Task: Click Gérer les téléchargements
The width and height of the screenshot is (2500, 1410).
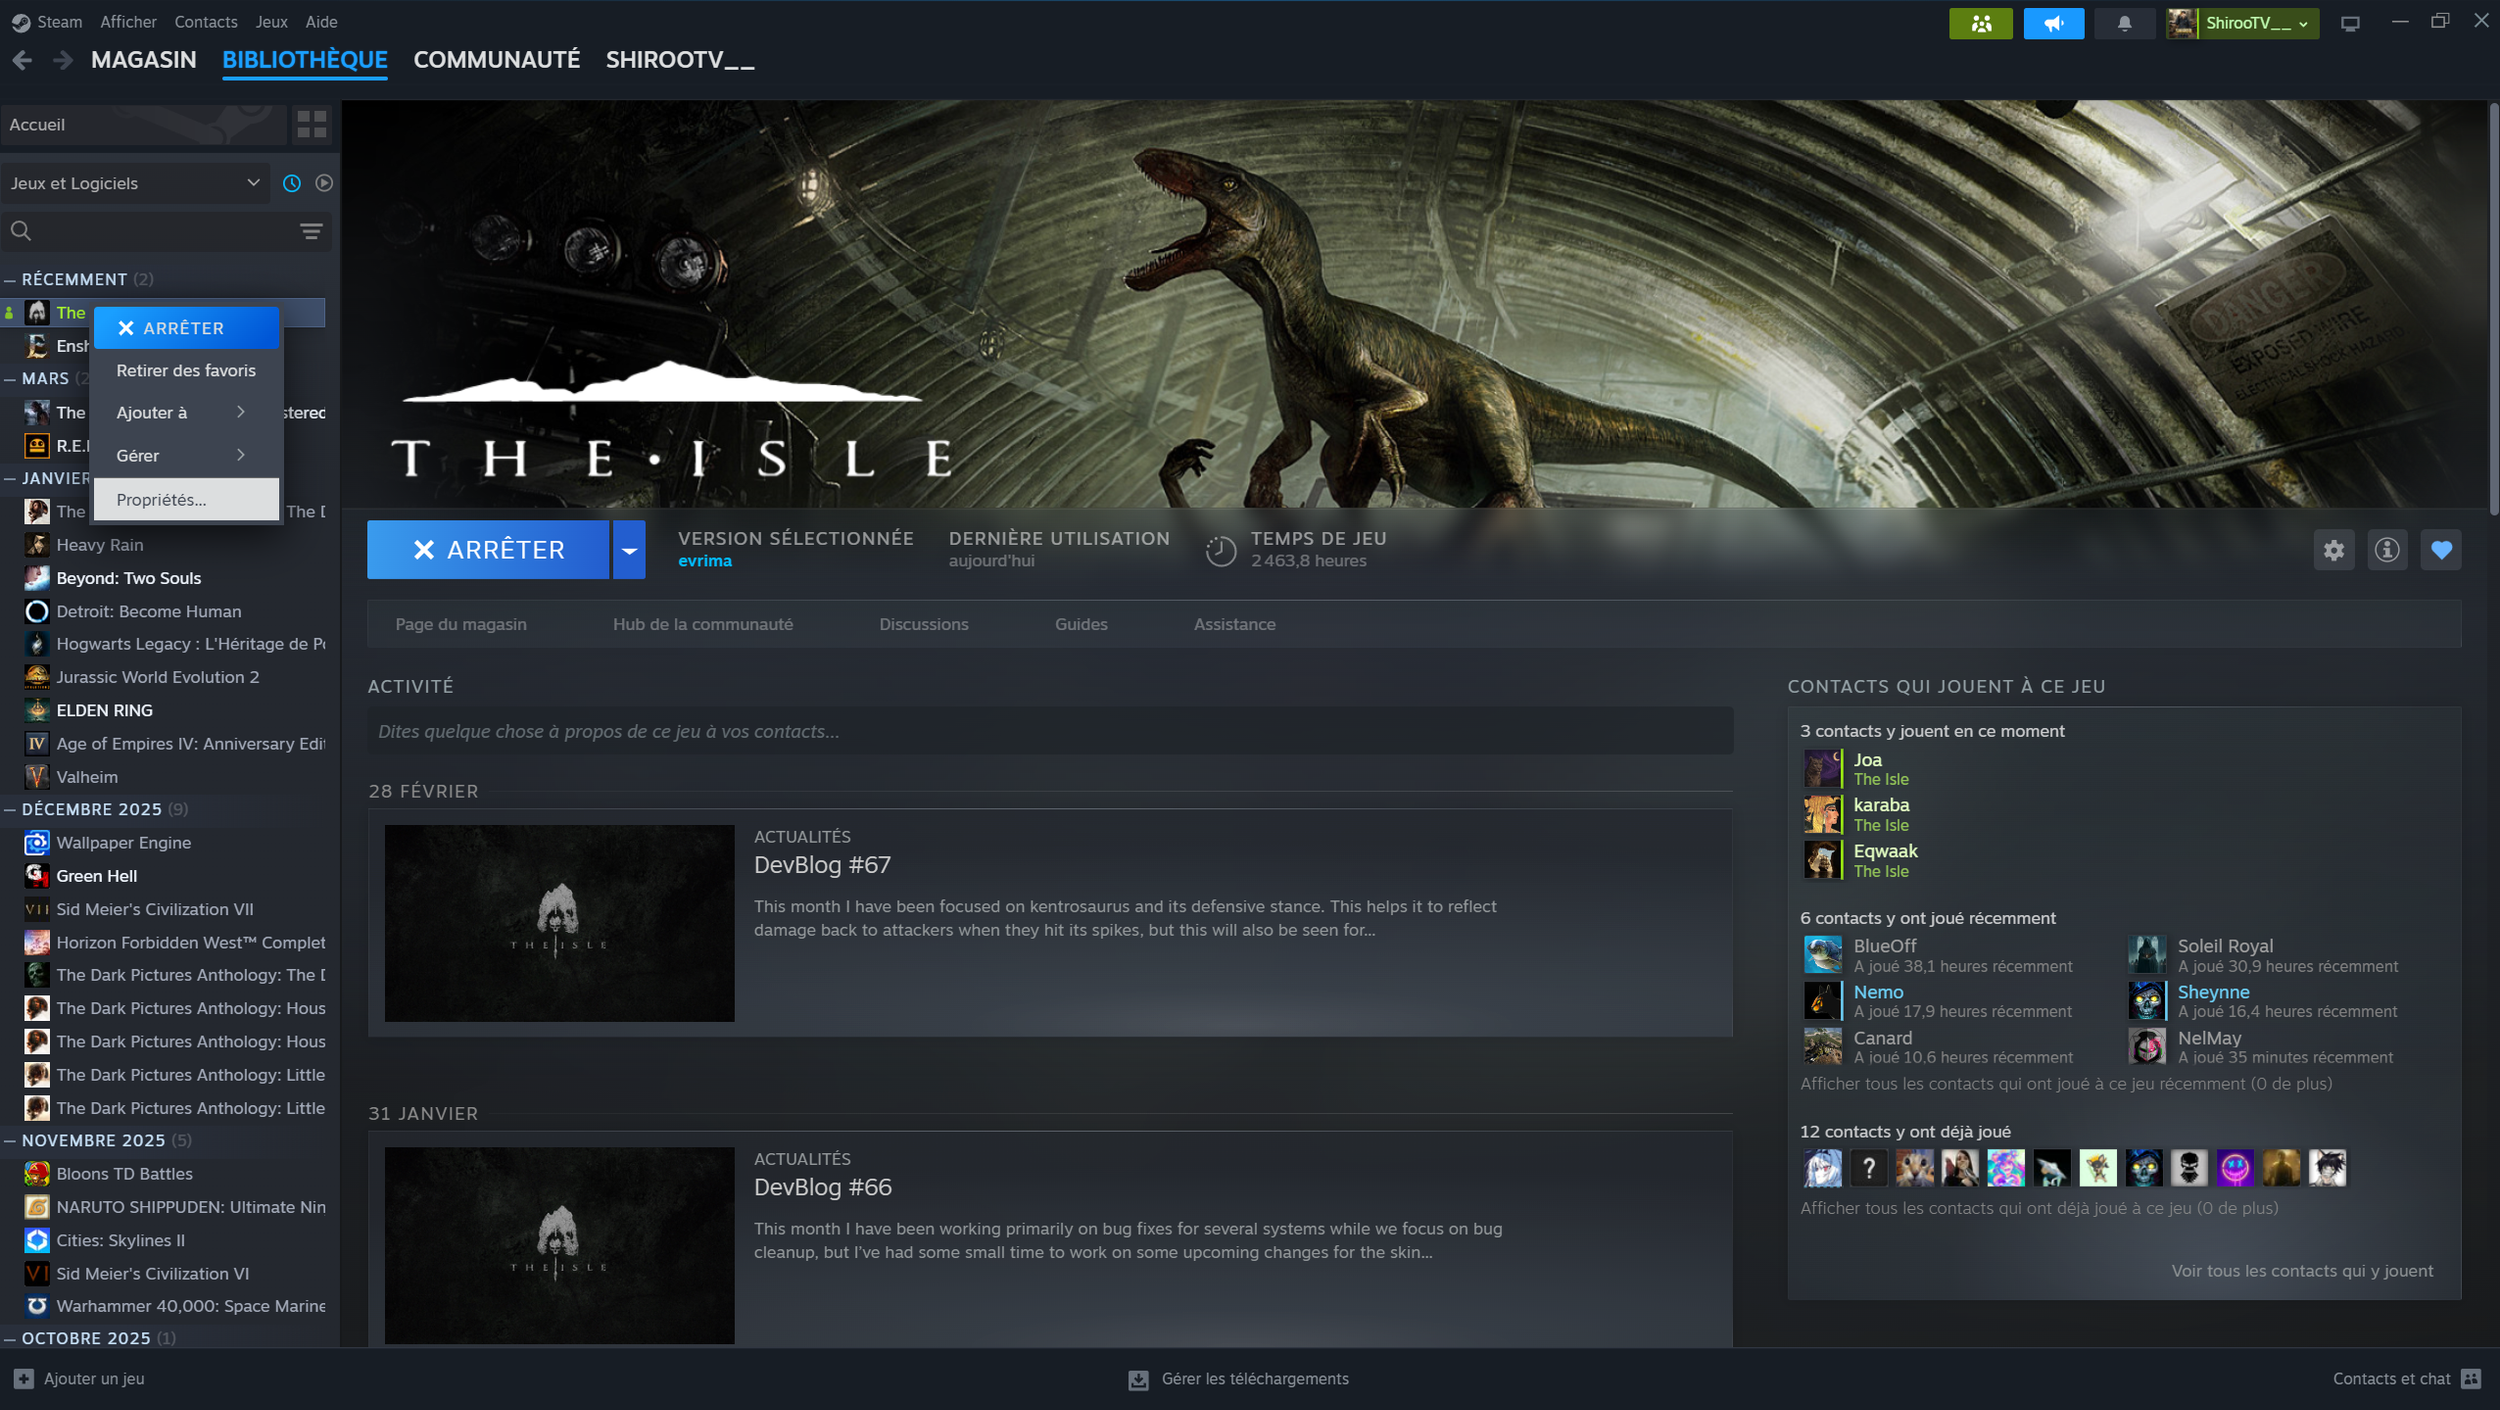Action: click(1254, 1379)
